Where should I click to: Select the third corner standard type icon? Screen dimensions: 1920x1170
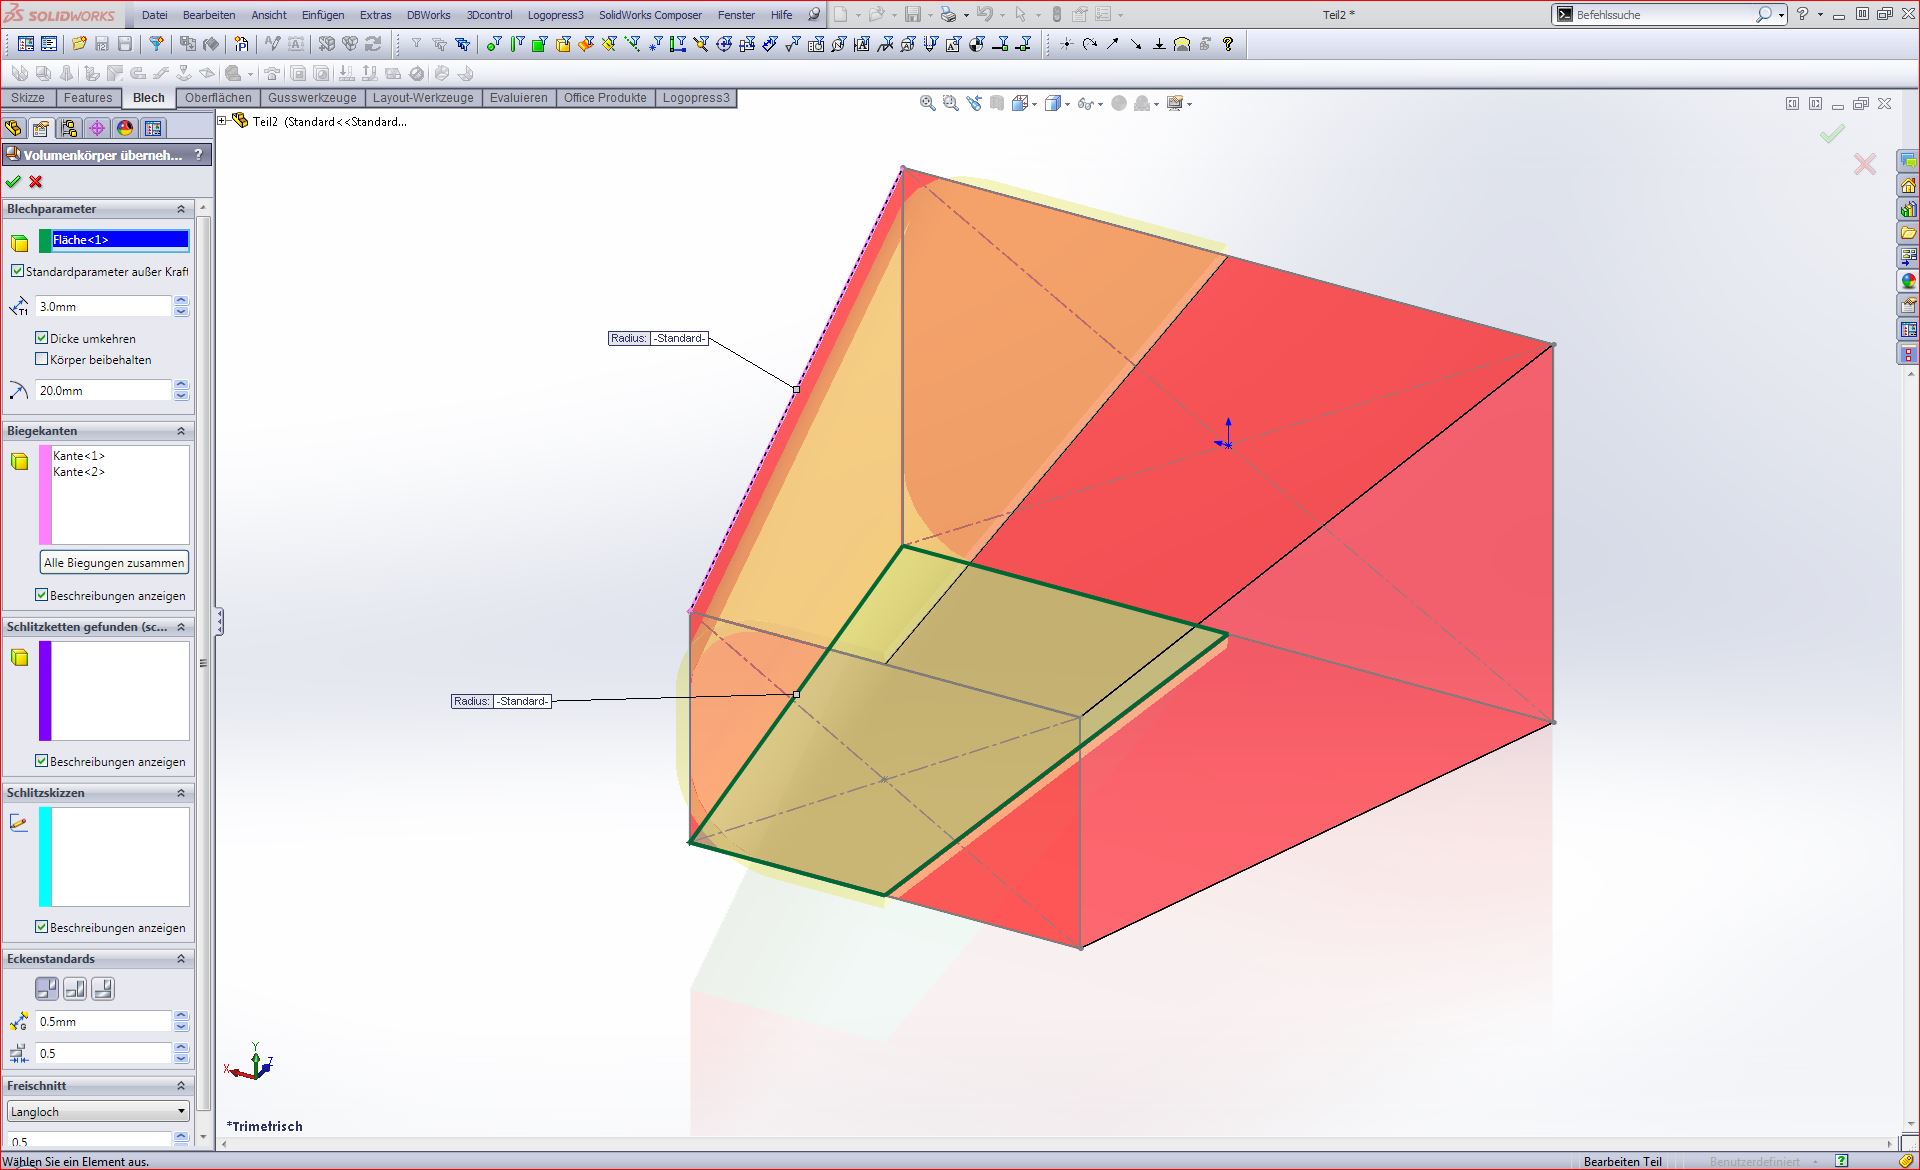pyautogui.click(x=103, y=989)
